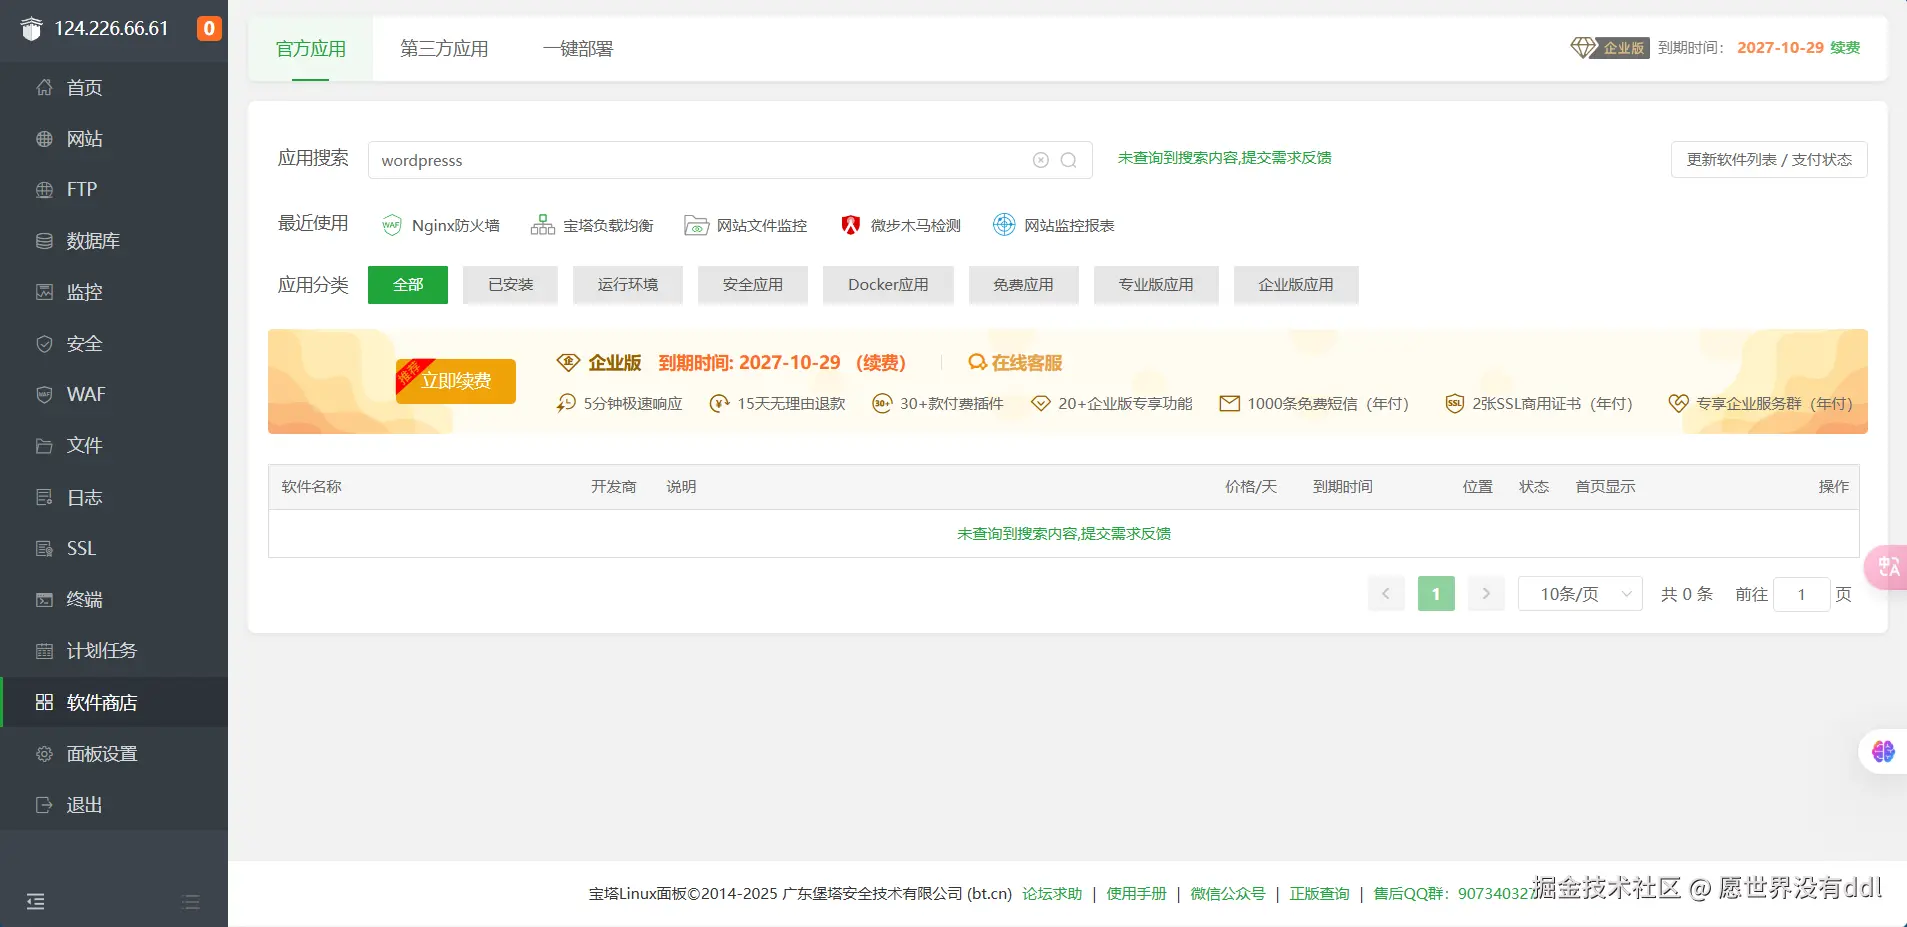Click the 在线客服 online support link
The width and height of the screenshot is (1907, 927).
tap(1015, 363)
